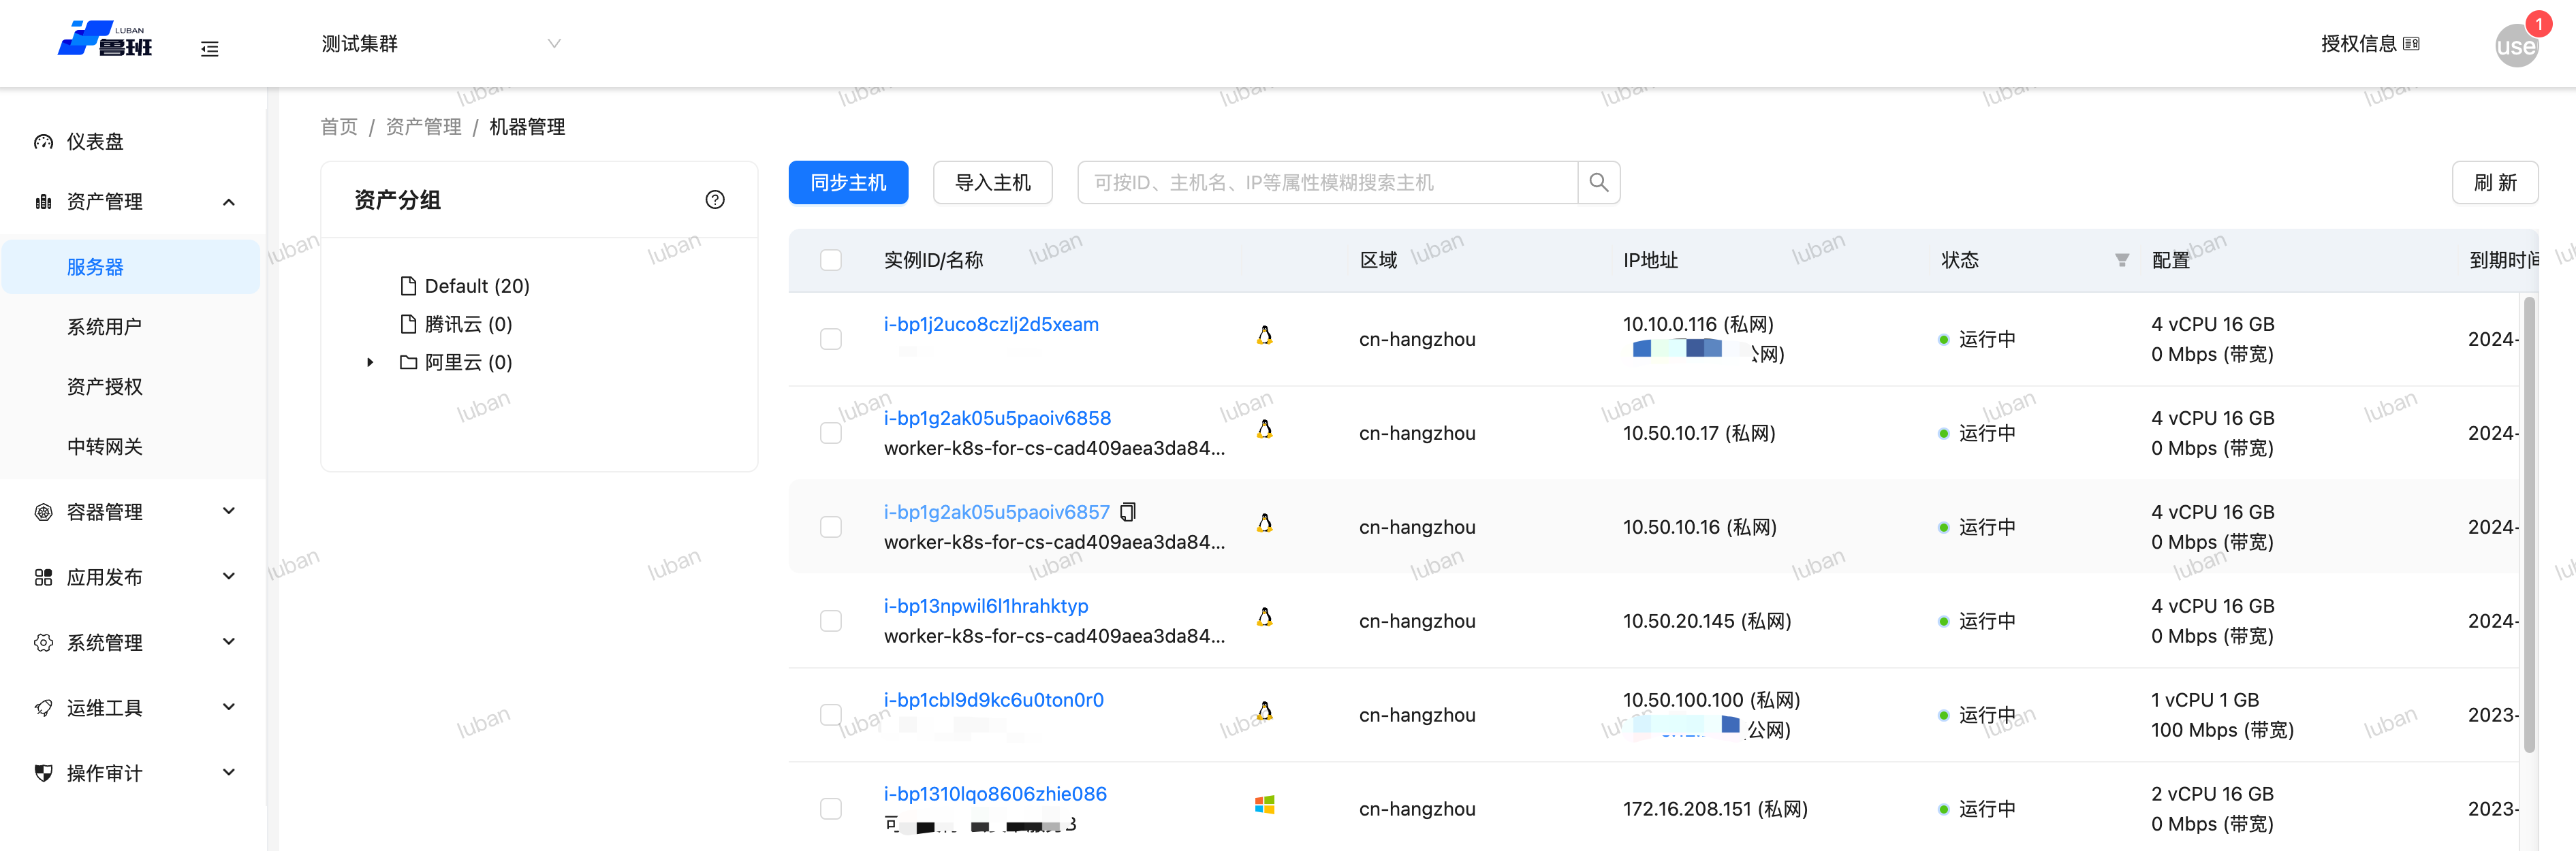Click the 同步主机 button
The image size is (2576, 851).
(x=847, y=182)
